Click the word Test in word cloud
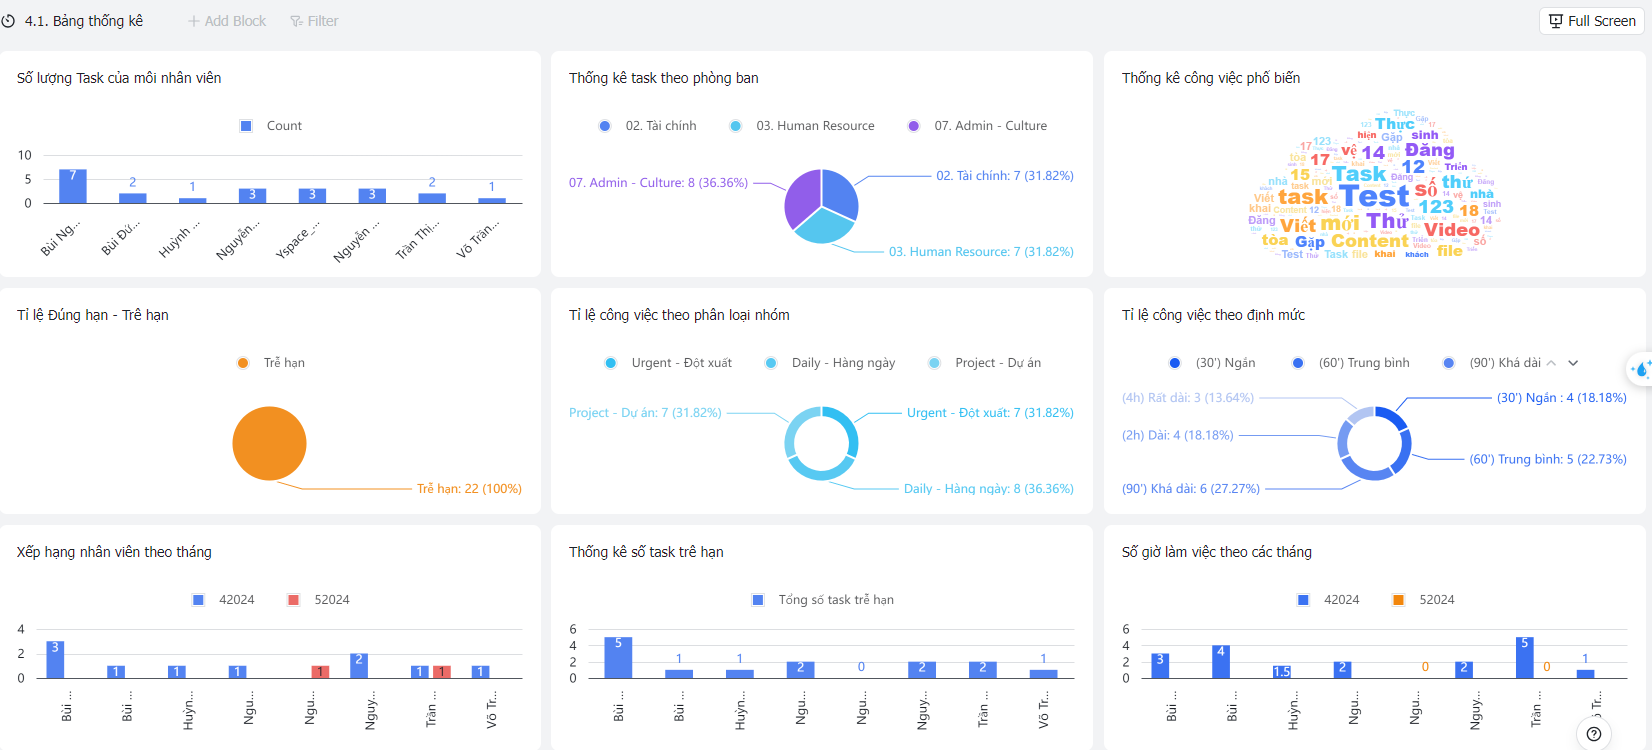The height and width of the screenshot is (750, 1652). tap(1373, 196)
